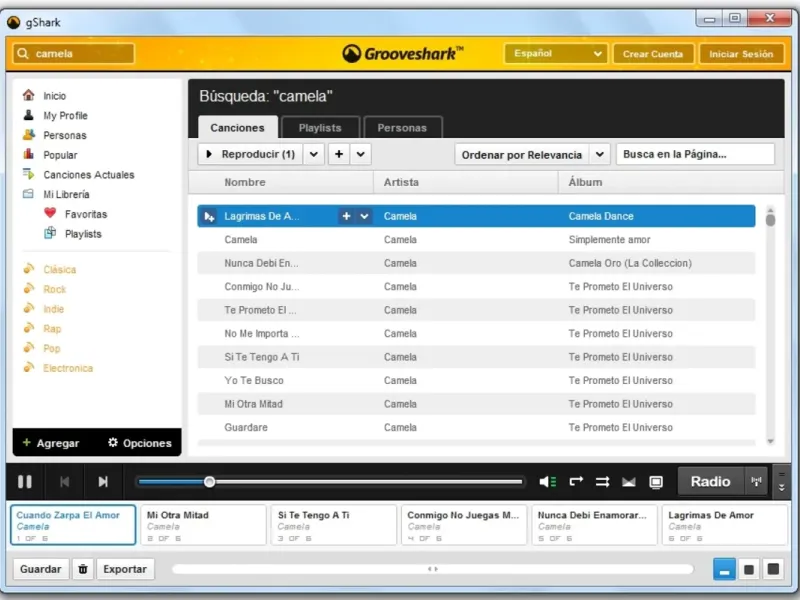Toggle crossfade icon in player bar
Image resolution: width=800 pixels, height=600 pixels.
click(x=629, y=482)
